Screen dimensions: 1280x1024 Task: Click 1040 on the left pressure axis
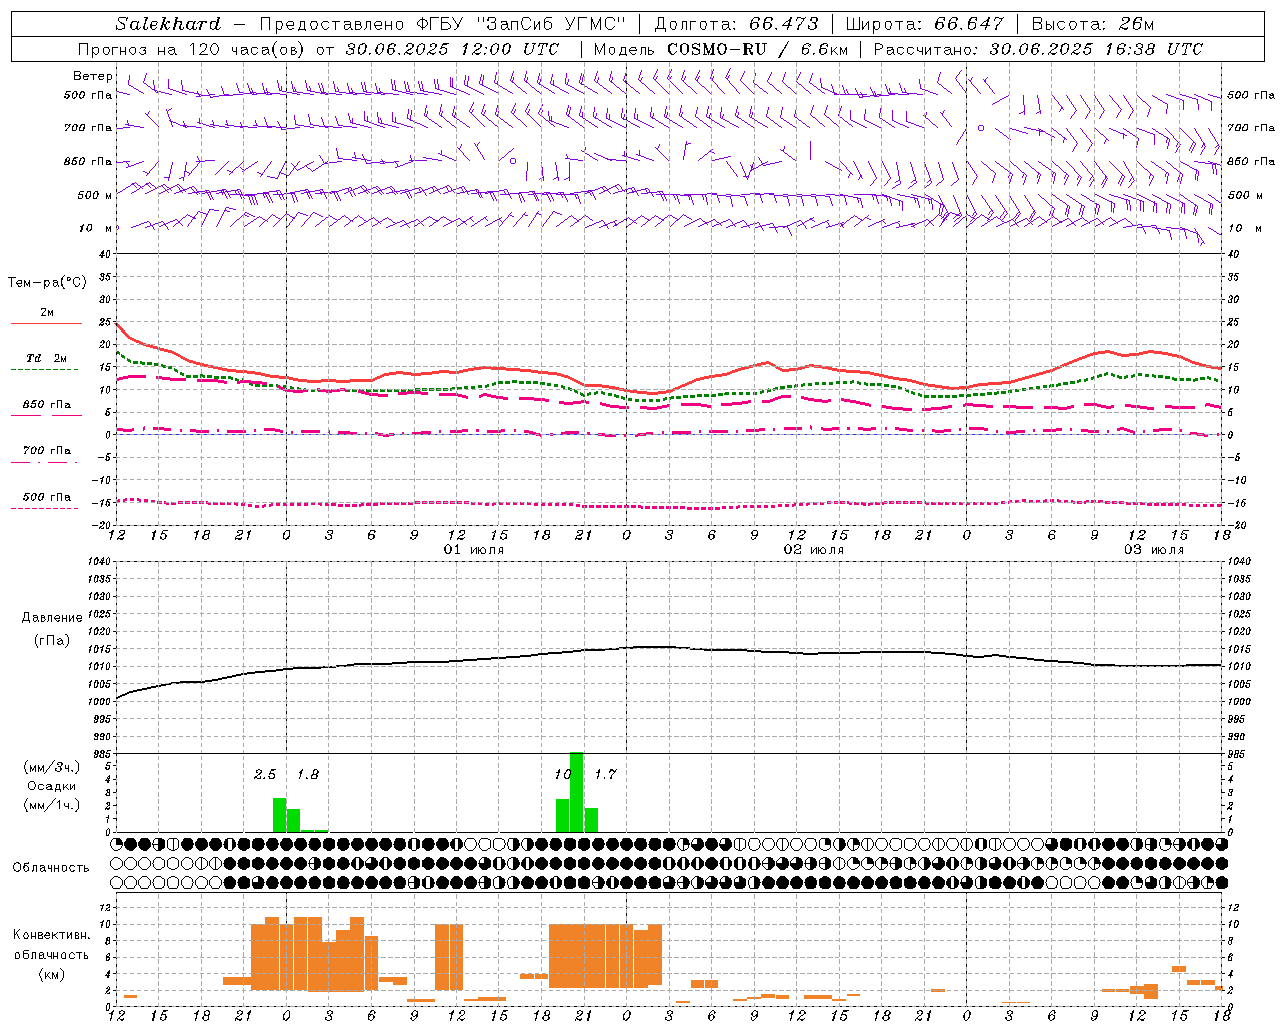98,562
